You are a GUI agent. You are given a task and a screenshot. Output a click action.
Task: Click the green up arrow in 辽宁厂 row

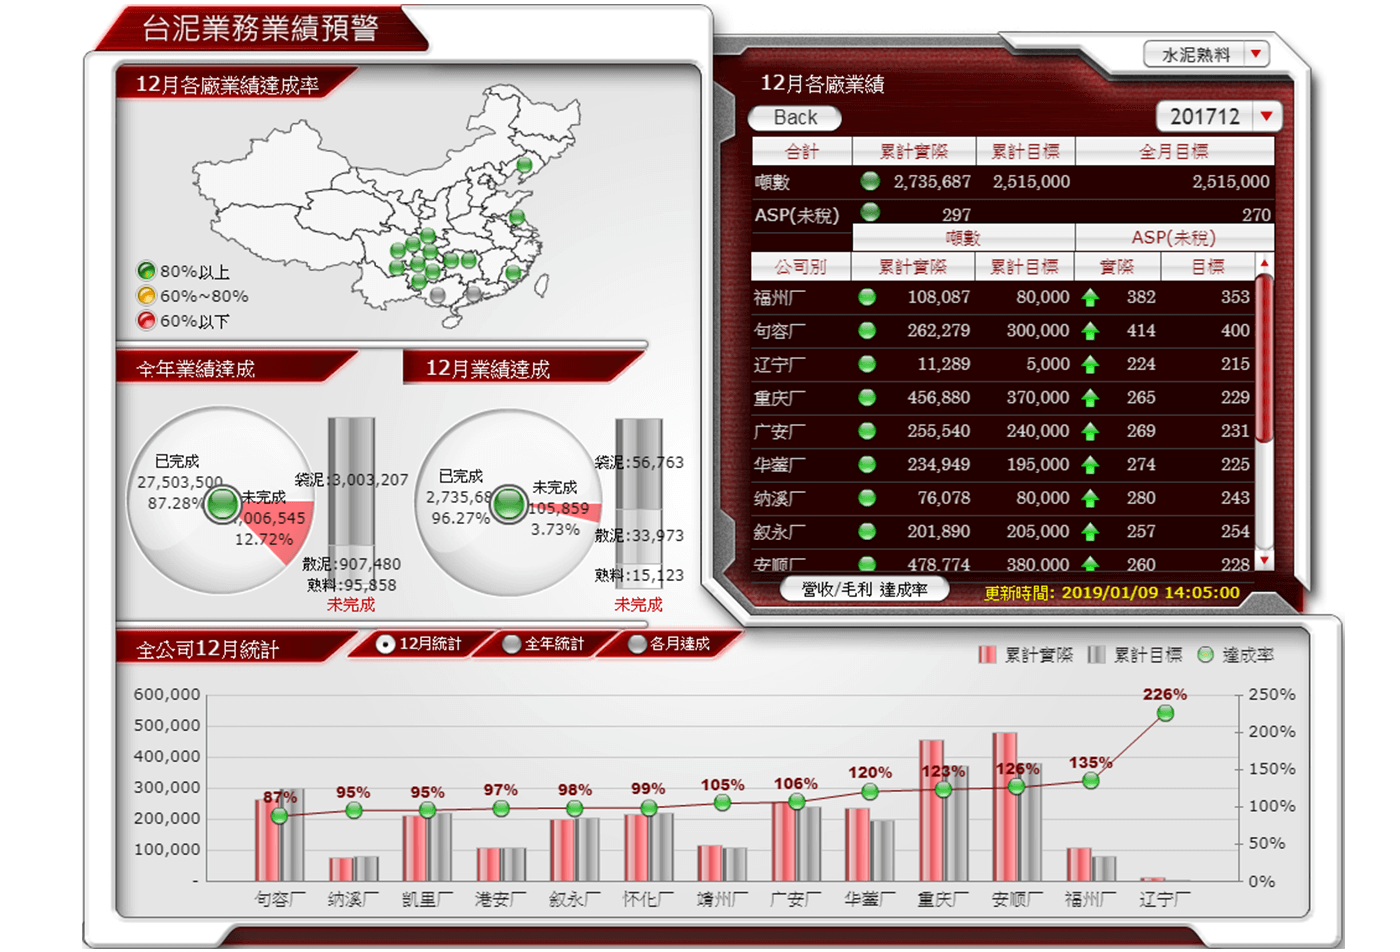coord(1090,365)
